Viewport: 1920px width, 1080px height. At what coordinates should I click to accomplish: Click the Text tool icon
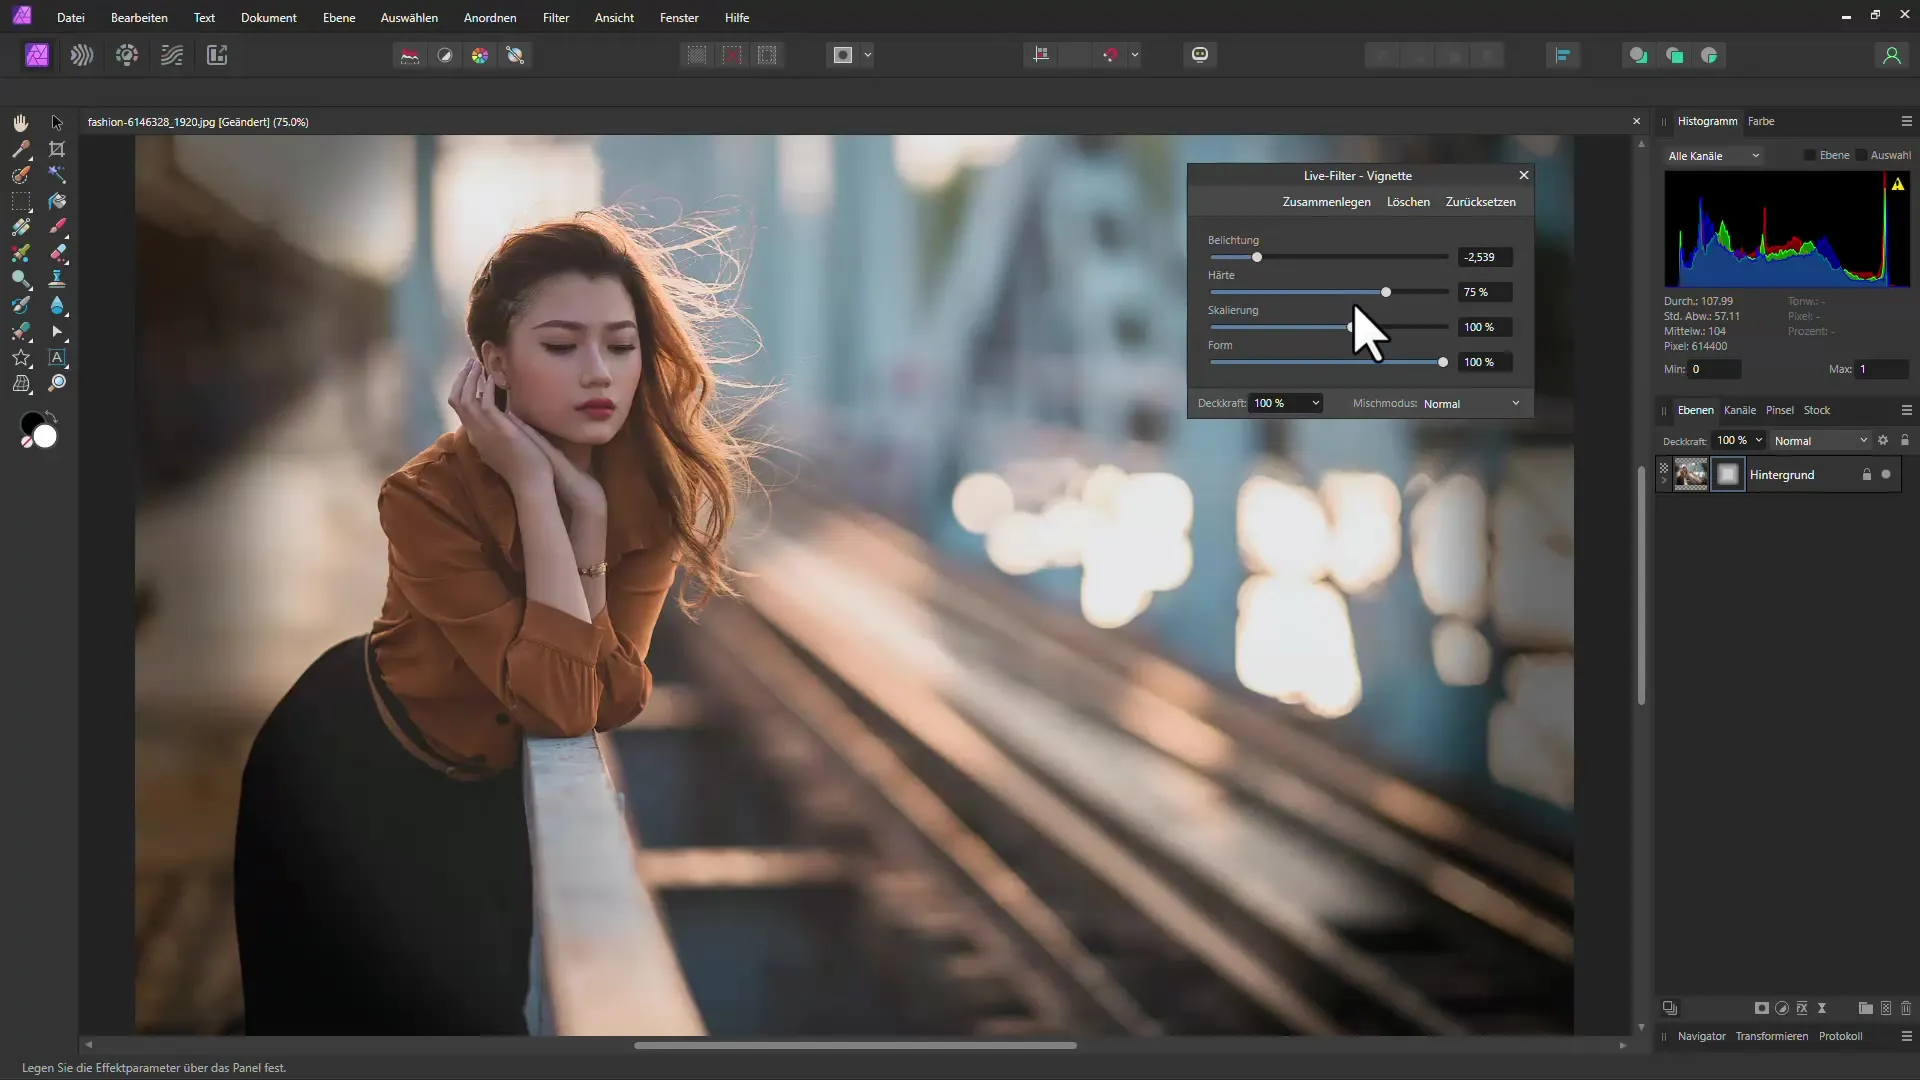(x=57, y=356)
